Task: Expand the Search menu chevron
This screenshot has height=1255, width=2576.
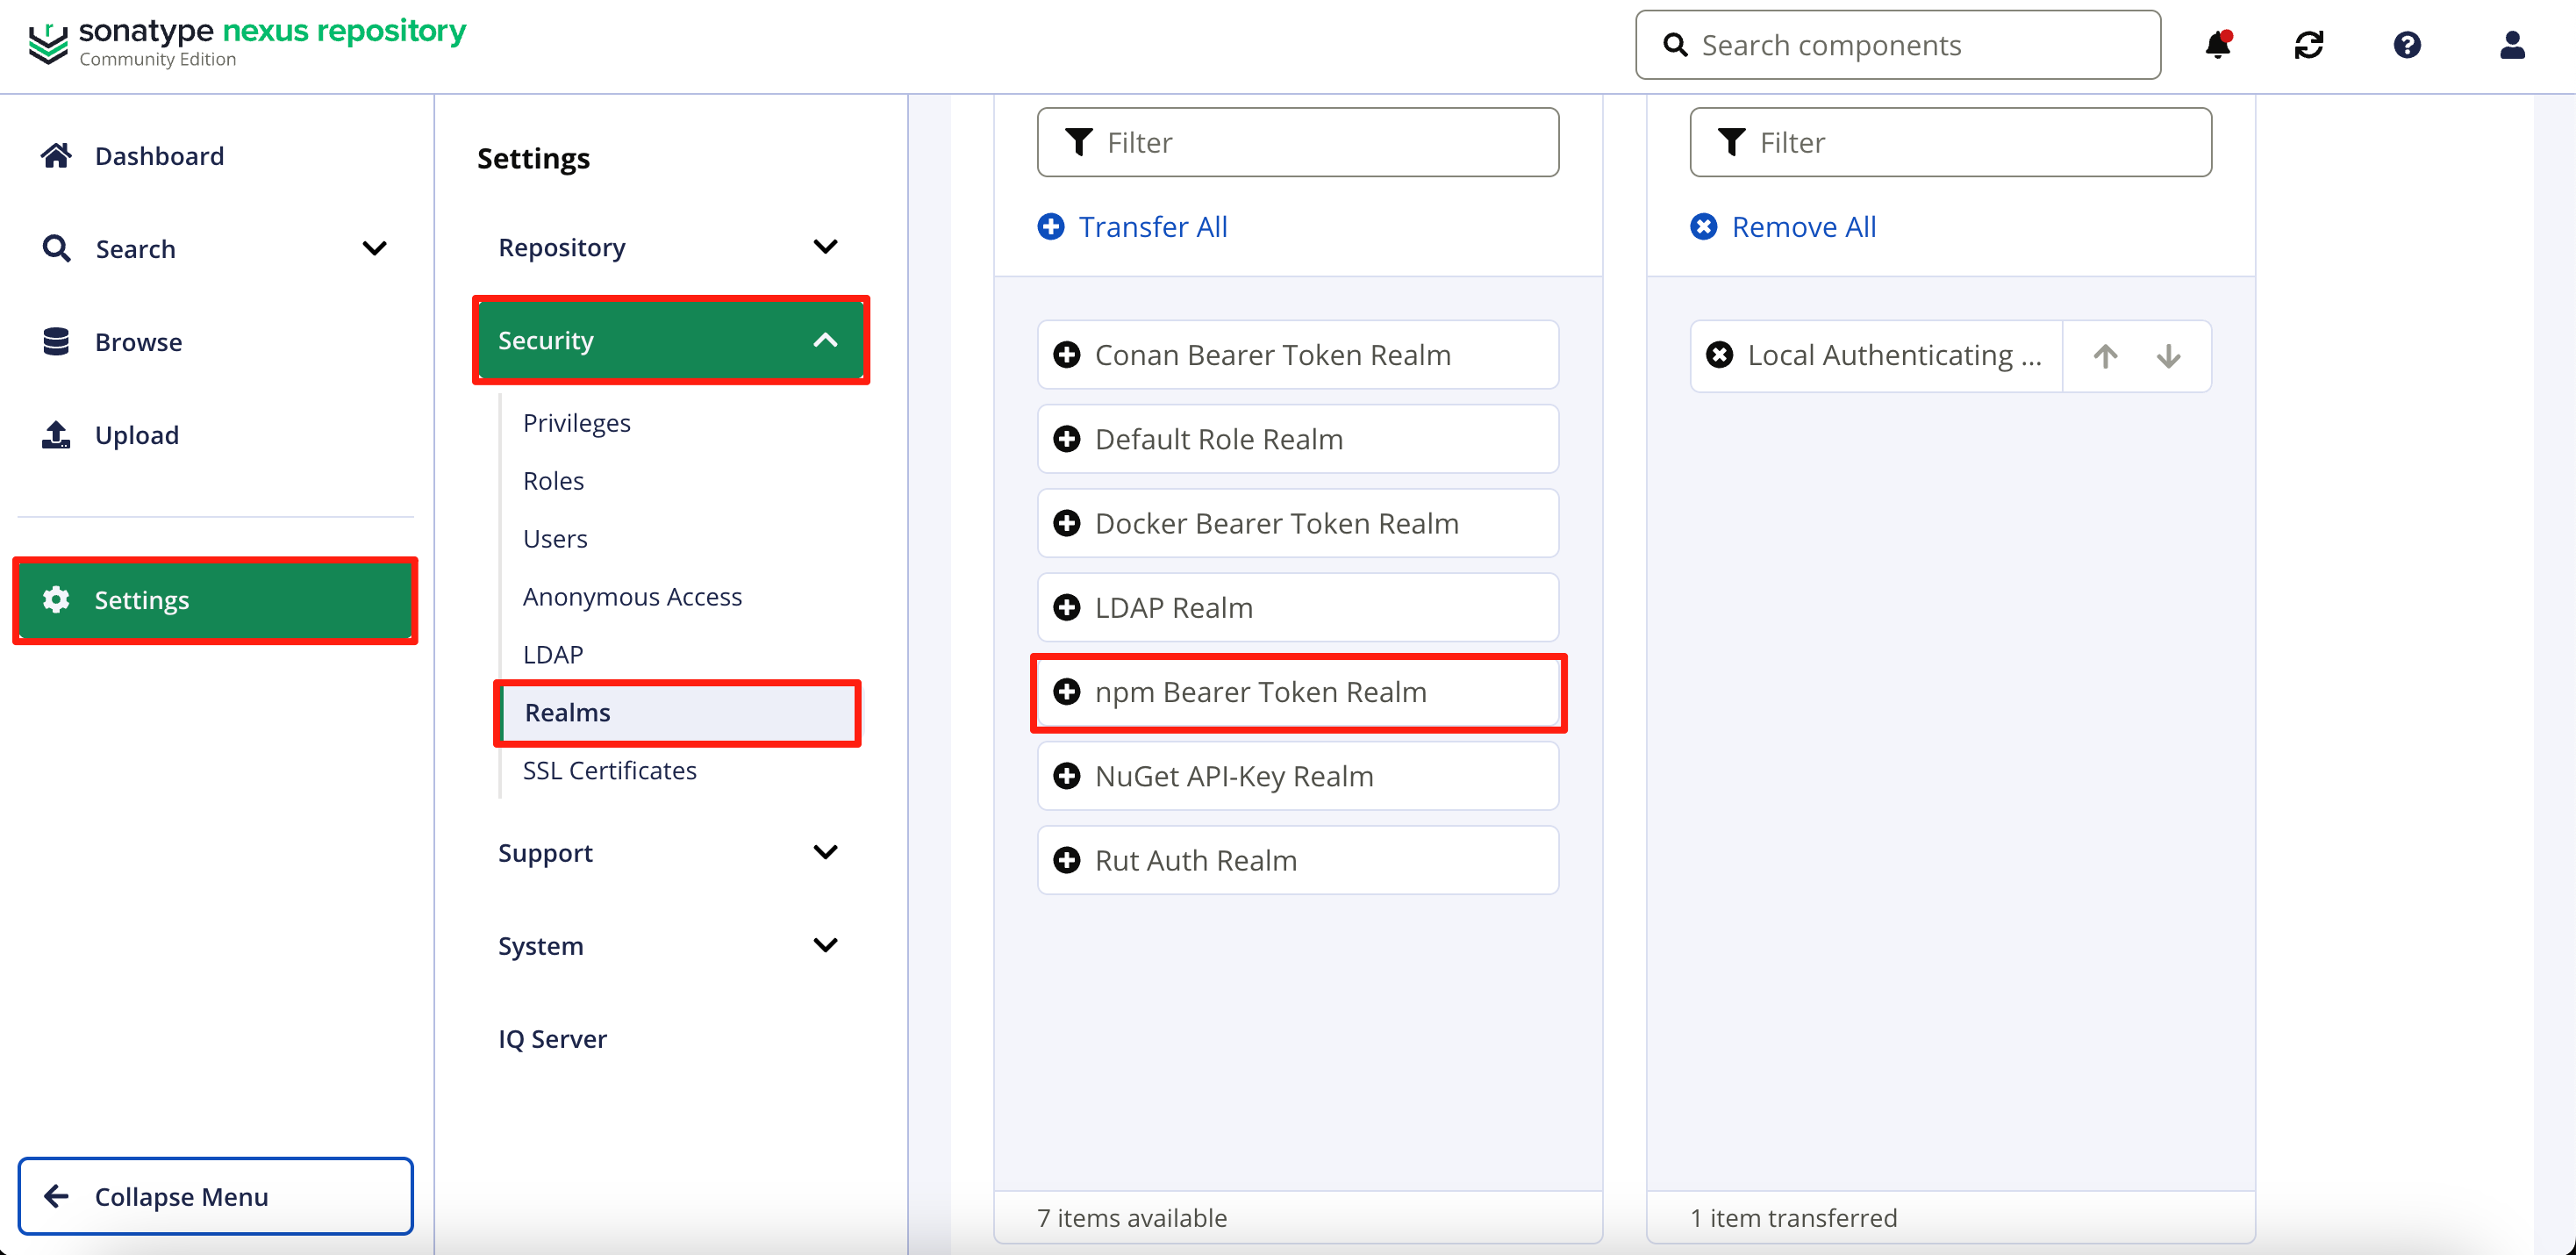Action: [374, 248]
